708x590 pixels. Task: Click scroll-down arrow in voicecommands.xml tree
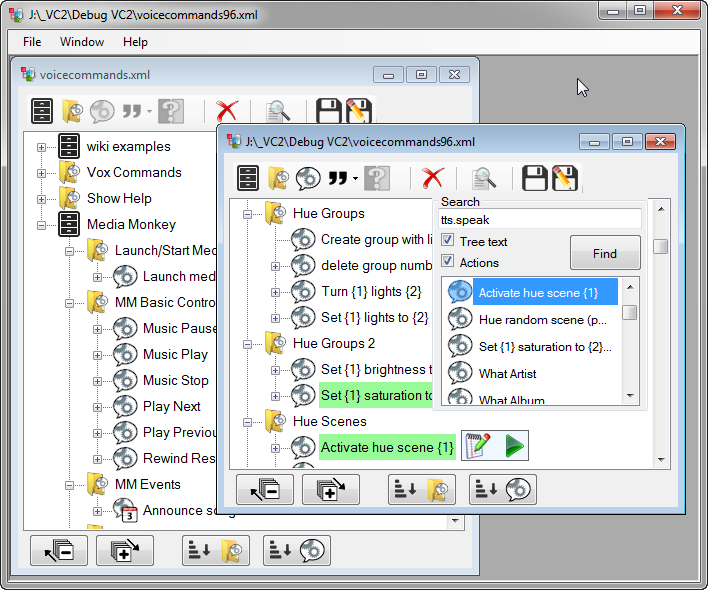pyautogui.click(x=455, y=520)
